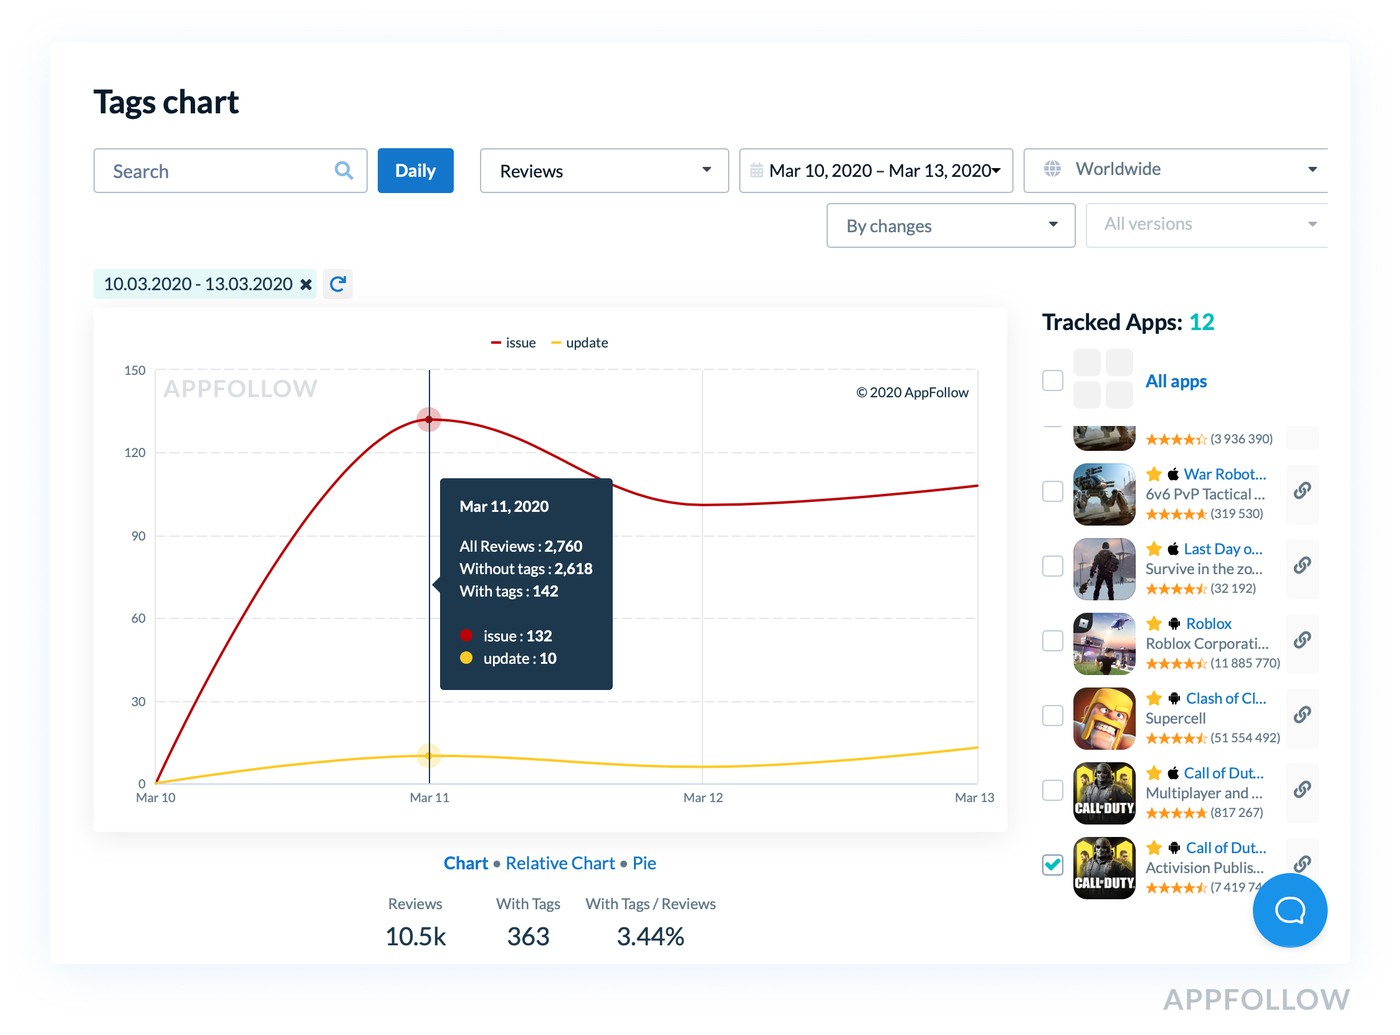Viewport: 1400px width, 1035px height.
Task: Click the link icon beside War Robots
Action: tap(1302, 491)
